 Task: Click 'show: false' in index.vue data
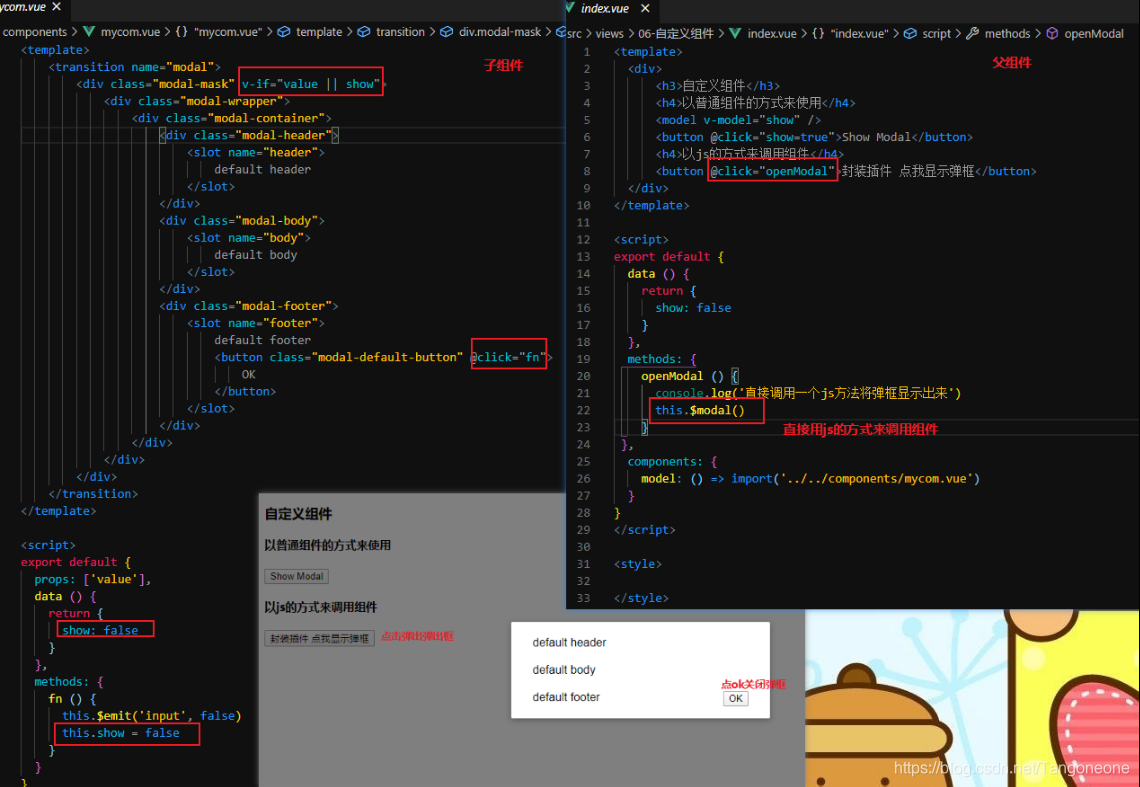(x=693, y=308)
